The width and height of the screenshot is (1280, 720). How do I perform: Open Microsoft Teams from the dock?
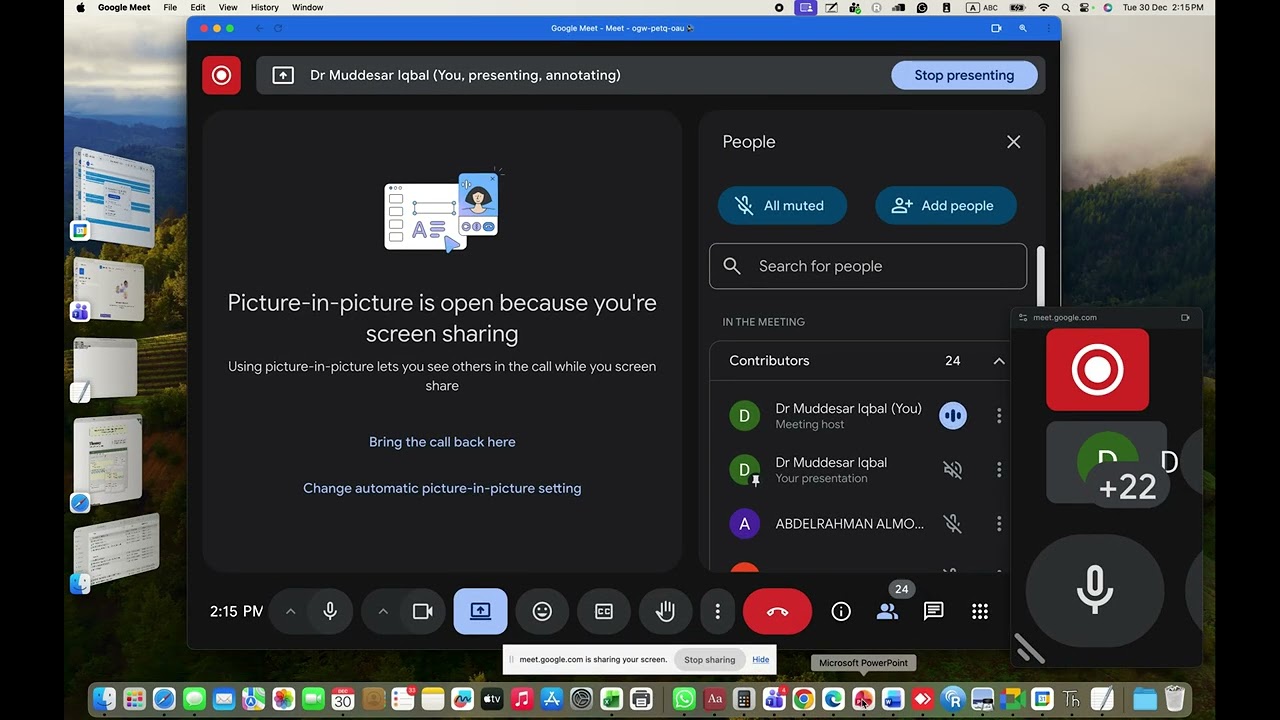774,699
